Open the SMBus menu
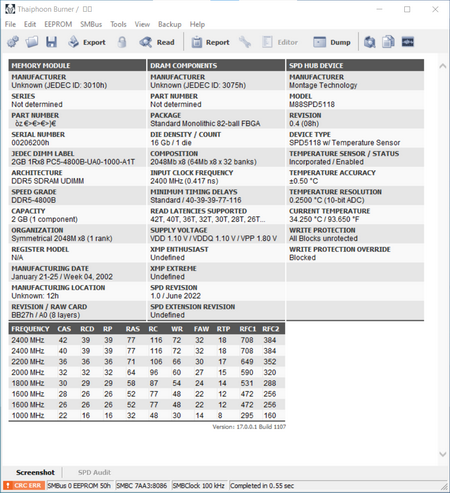 click(x=91, y=24)
